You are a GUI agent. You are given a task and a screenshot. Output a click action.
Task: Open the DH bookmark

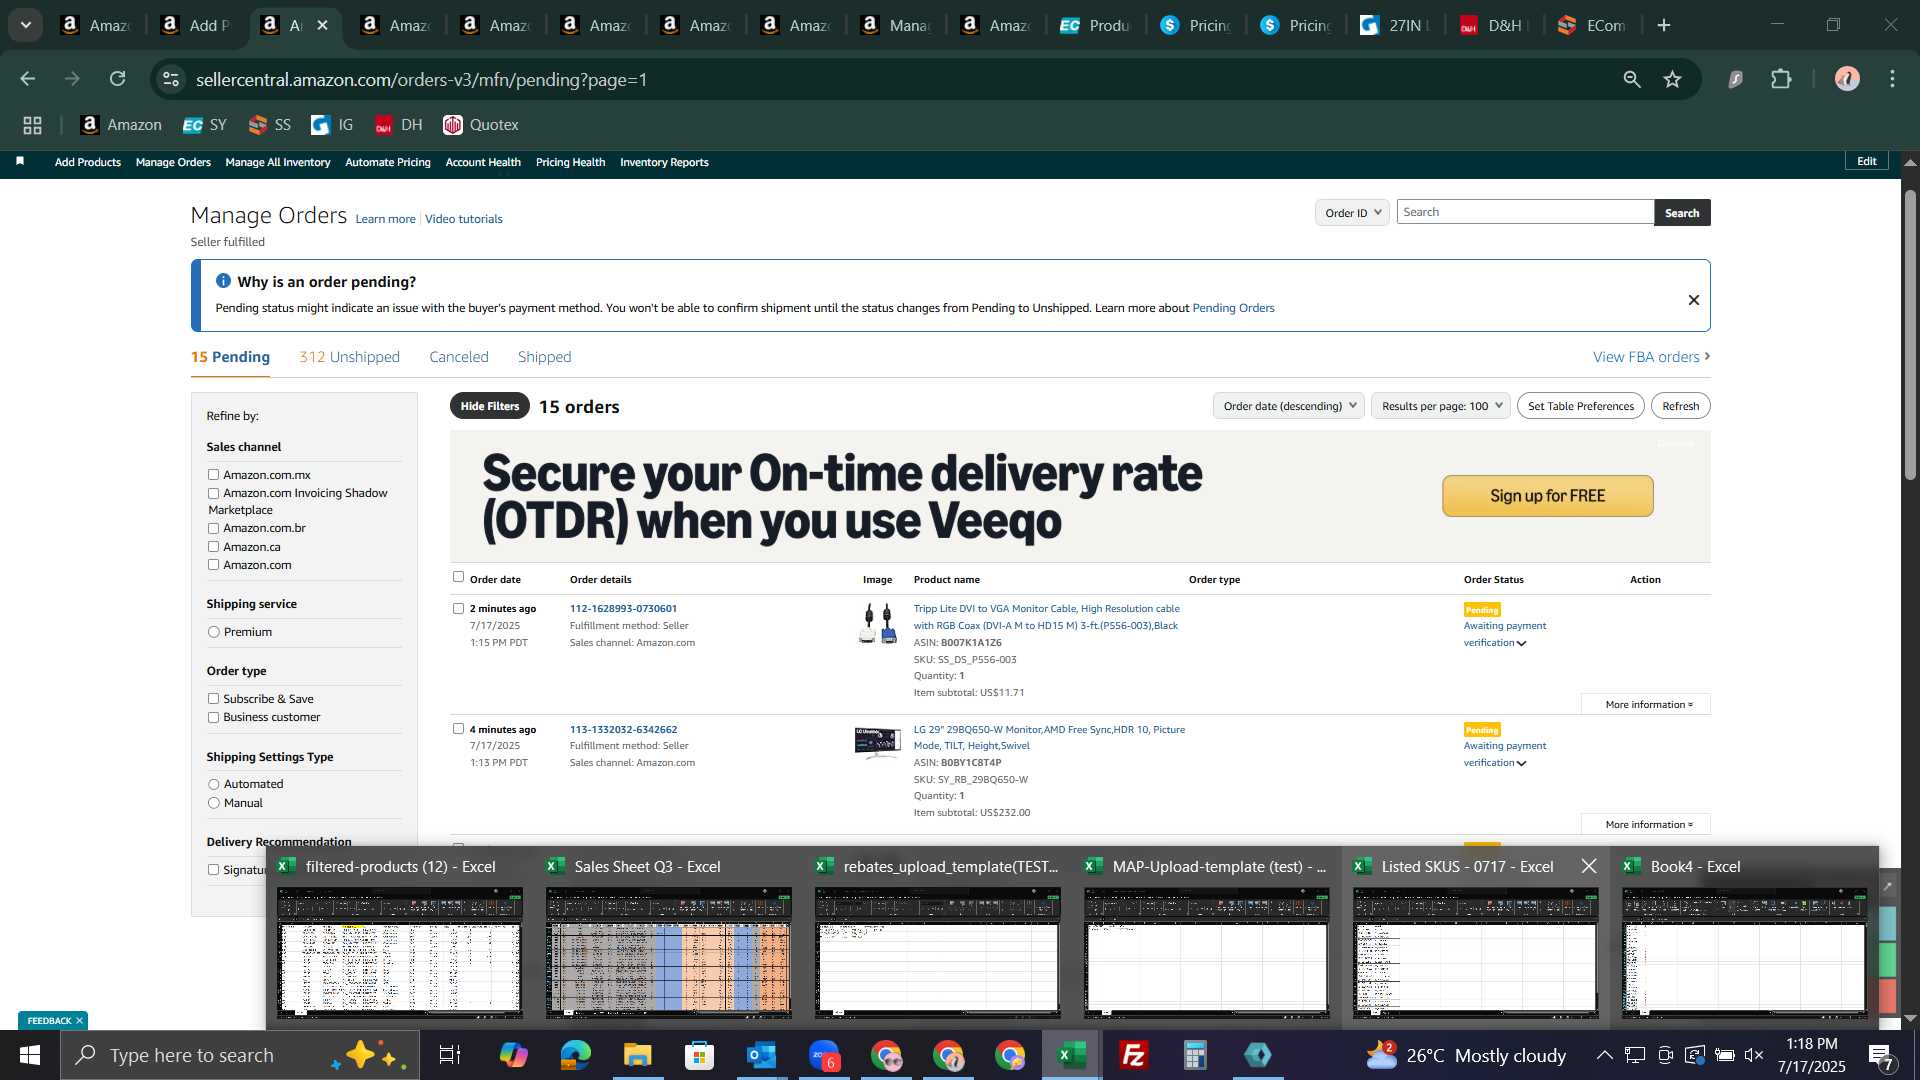pyautogui.click(x=399, y=125)
